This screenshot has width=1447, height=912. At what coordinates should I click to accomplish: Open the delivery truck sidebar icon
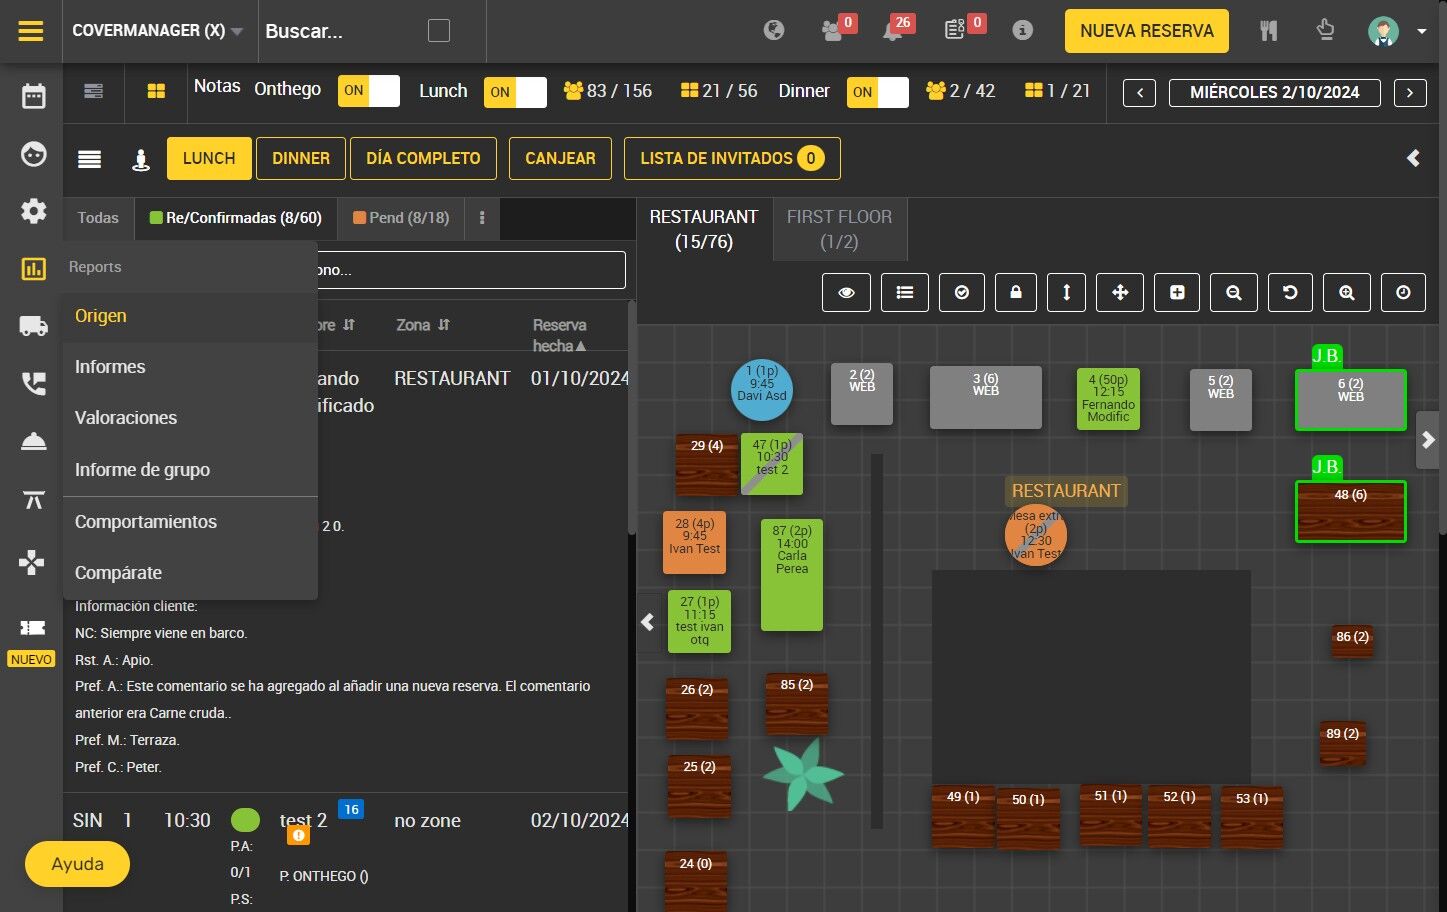coord(33,326)
